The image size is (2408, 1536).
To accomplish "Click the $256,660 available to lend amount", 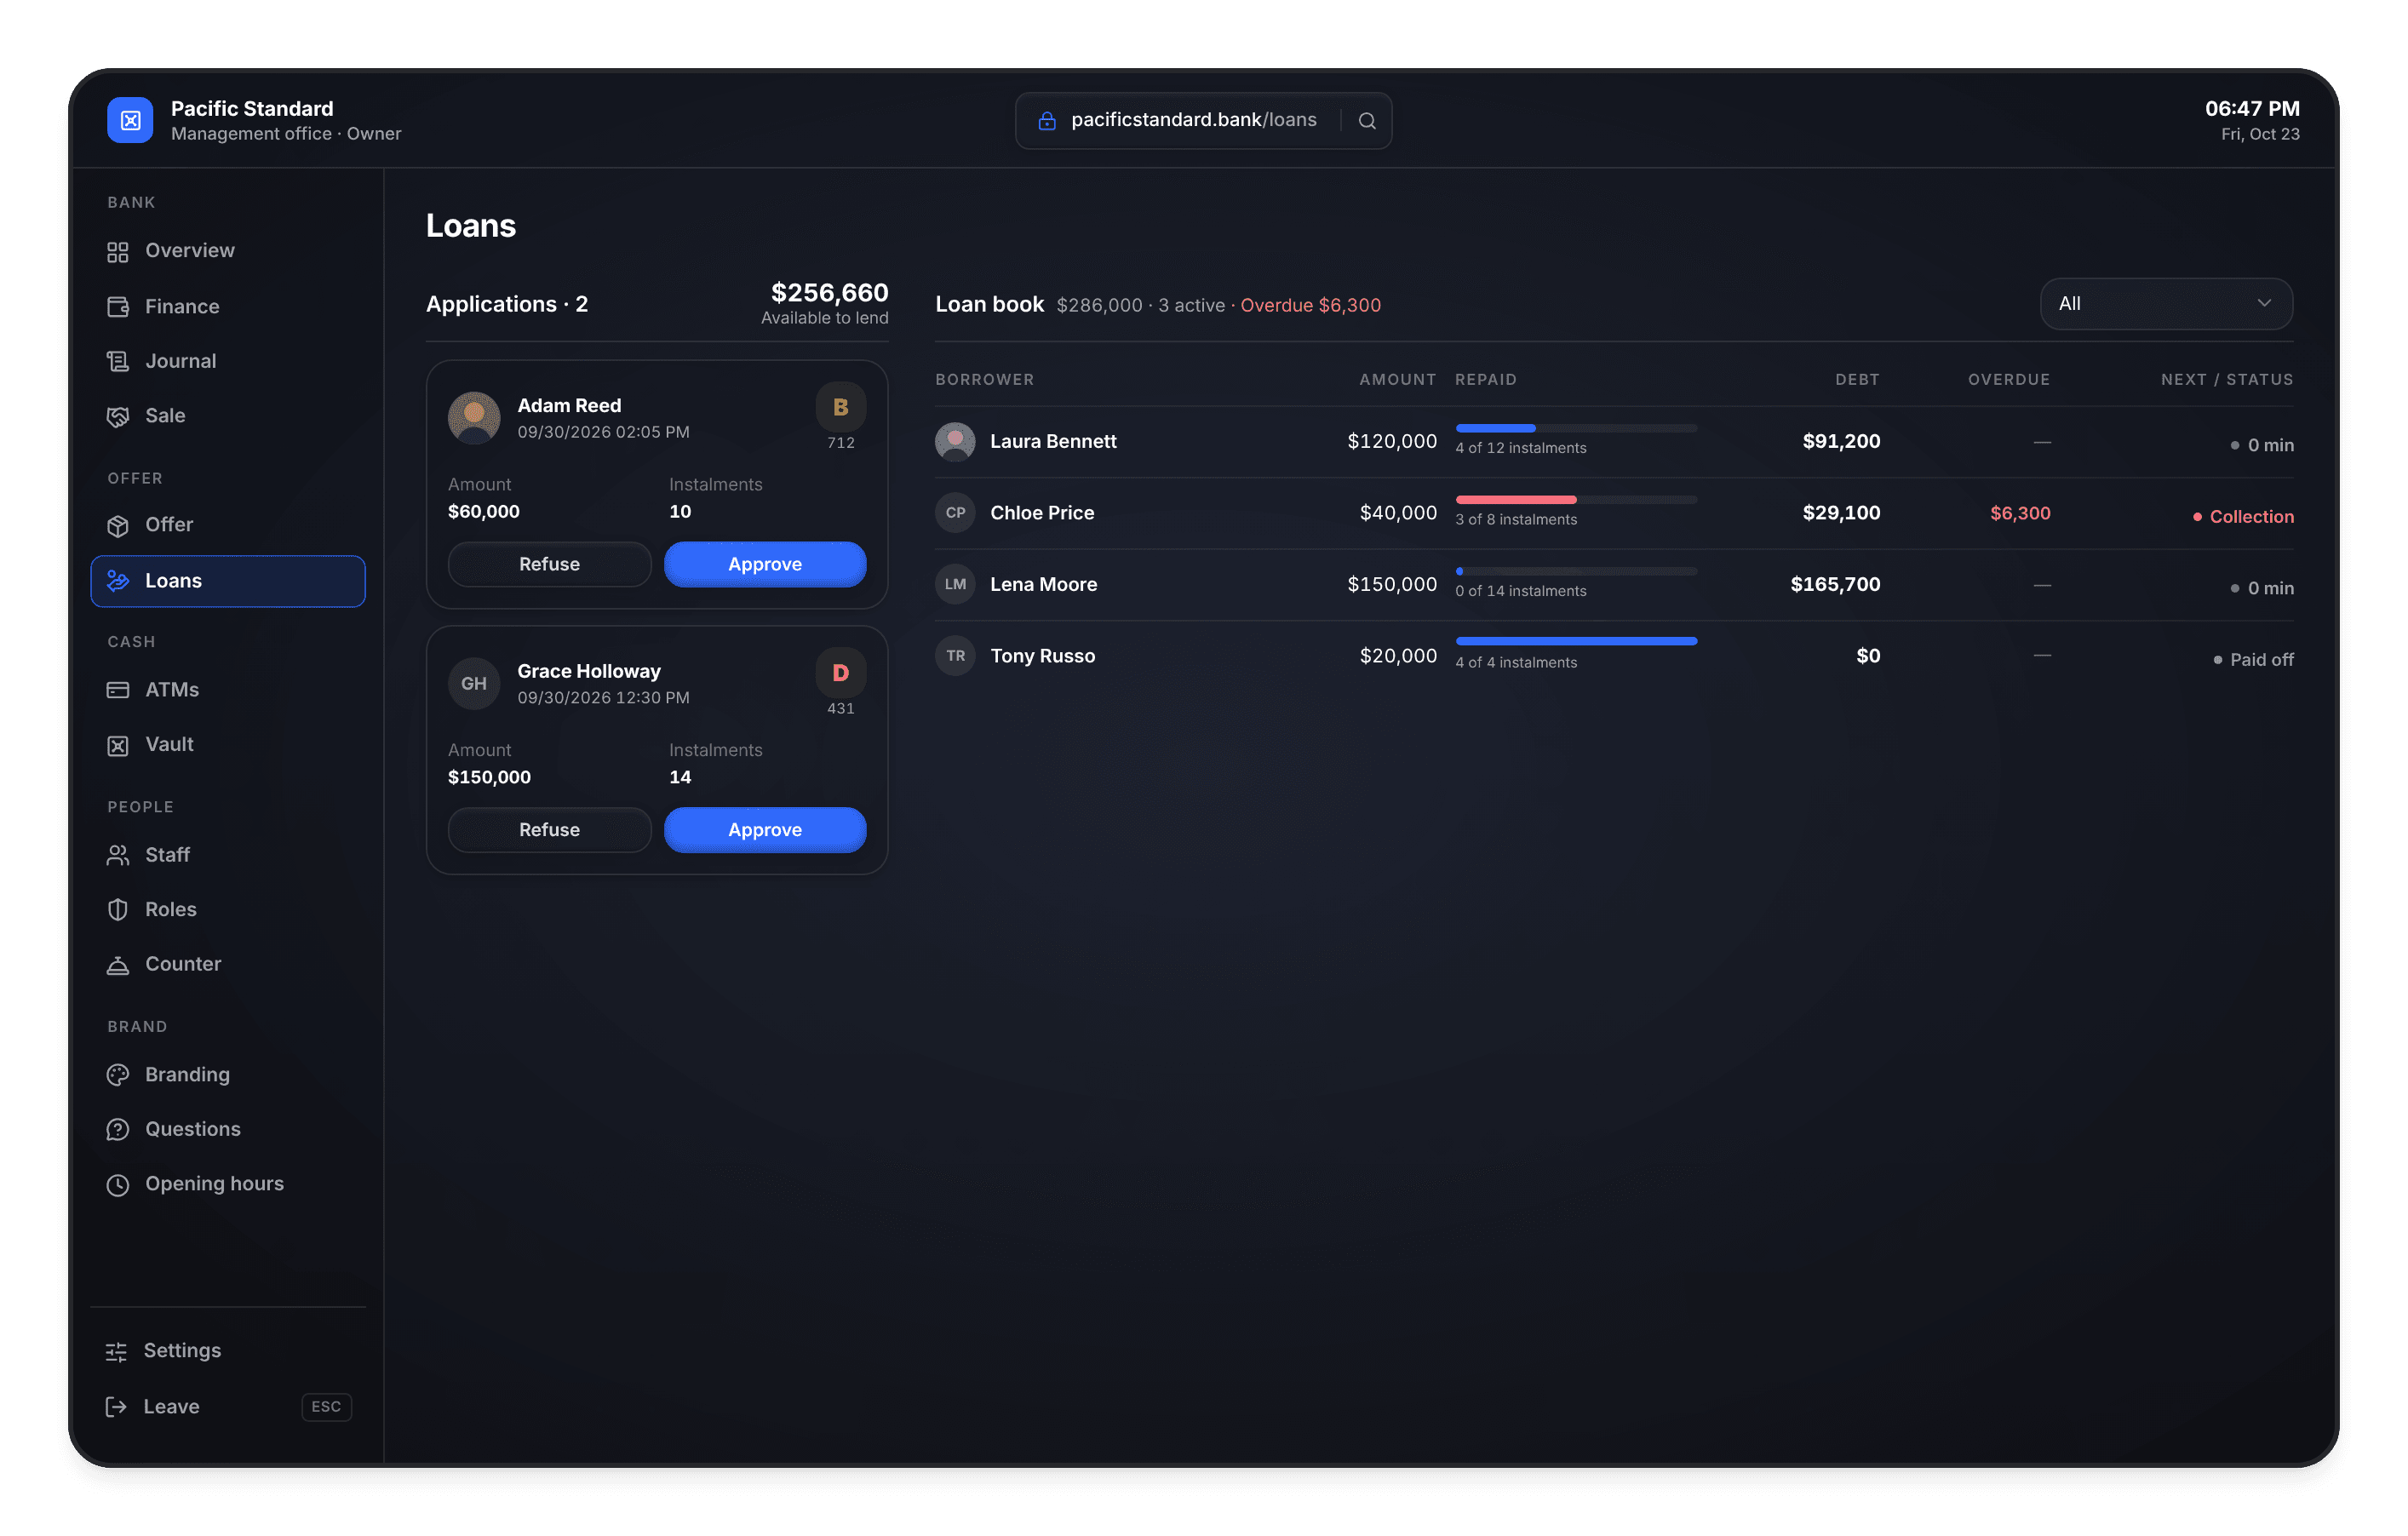I will click(x=829, y=293).
